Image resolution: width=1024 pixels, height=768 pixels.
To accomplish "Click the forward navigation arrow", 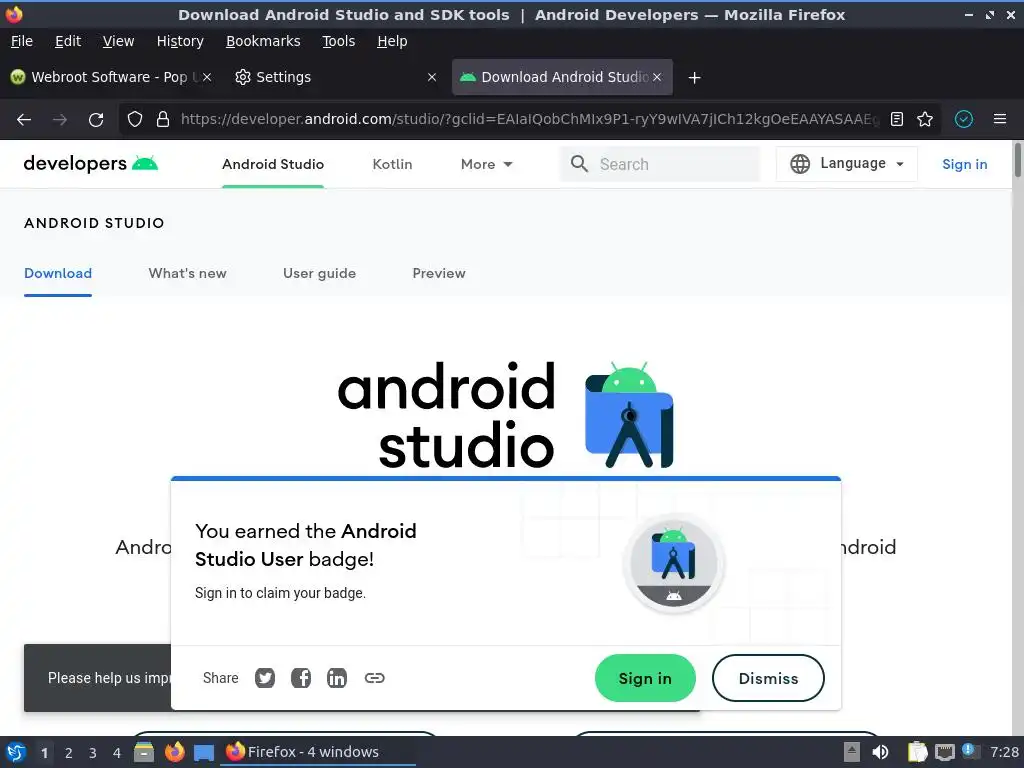I will tap(60, 120).
